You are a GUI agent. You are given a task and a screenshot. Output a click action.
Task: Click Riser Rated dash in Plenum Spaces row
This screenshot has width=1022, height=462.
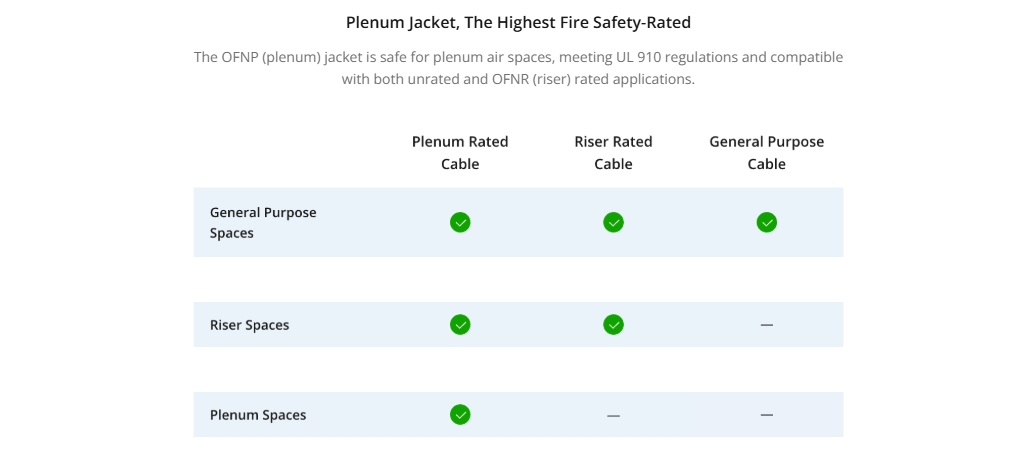tap(613, 415)
